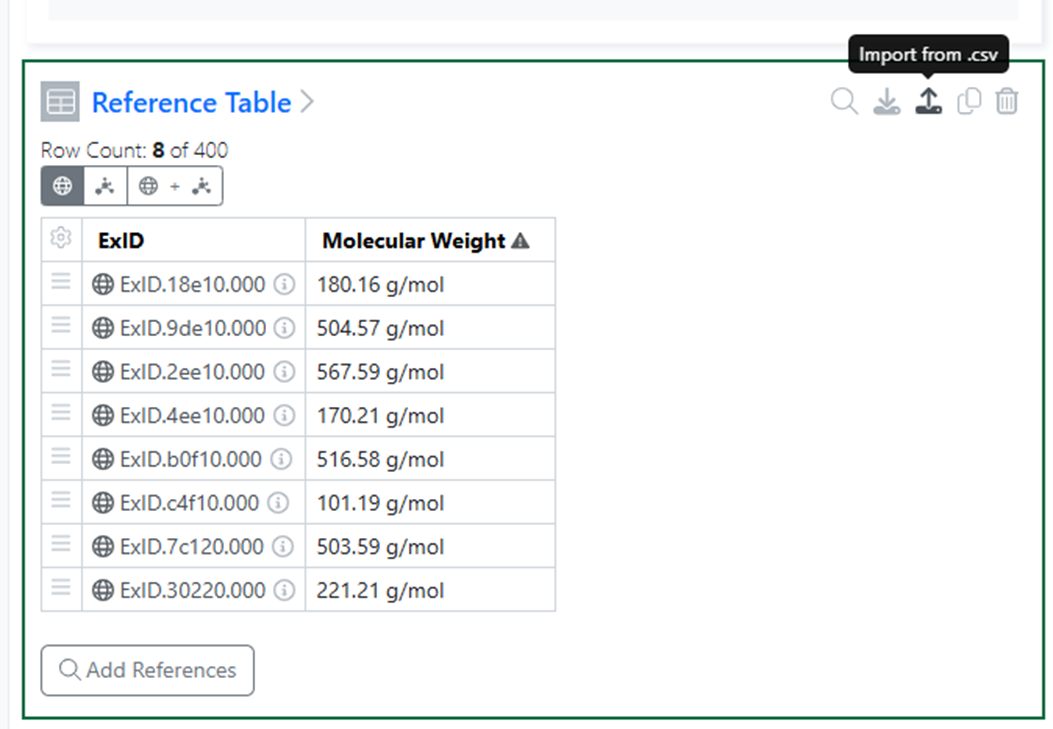Image resolution: width=1053 pixels, height=729 pixels.
Task: Click the Add References button
Action: click(148, 670)
